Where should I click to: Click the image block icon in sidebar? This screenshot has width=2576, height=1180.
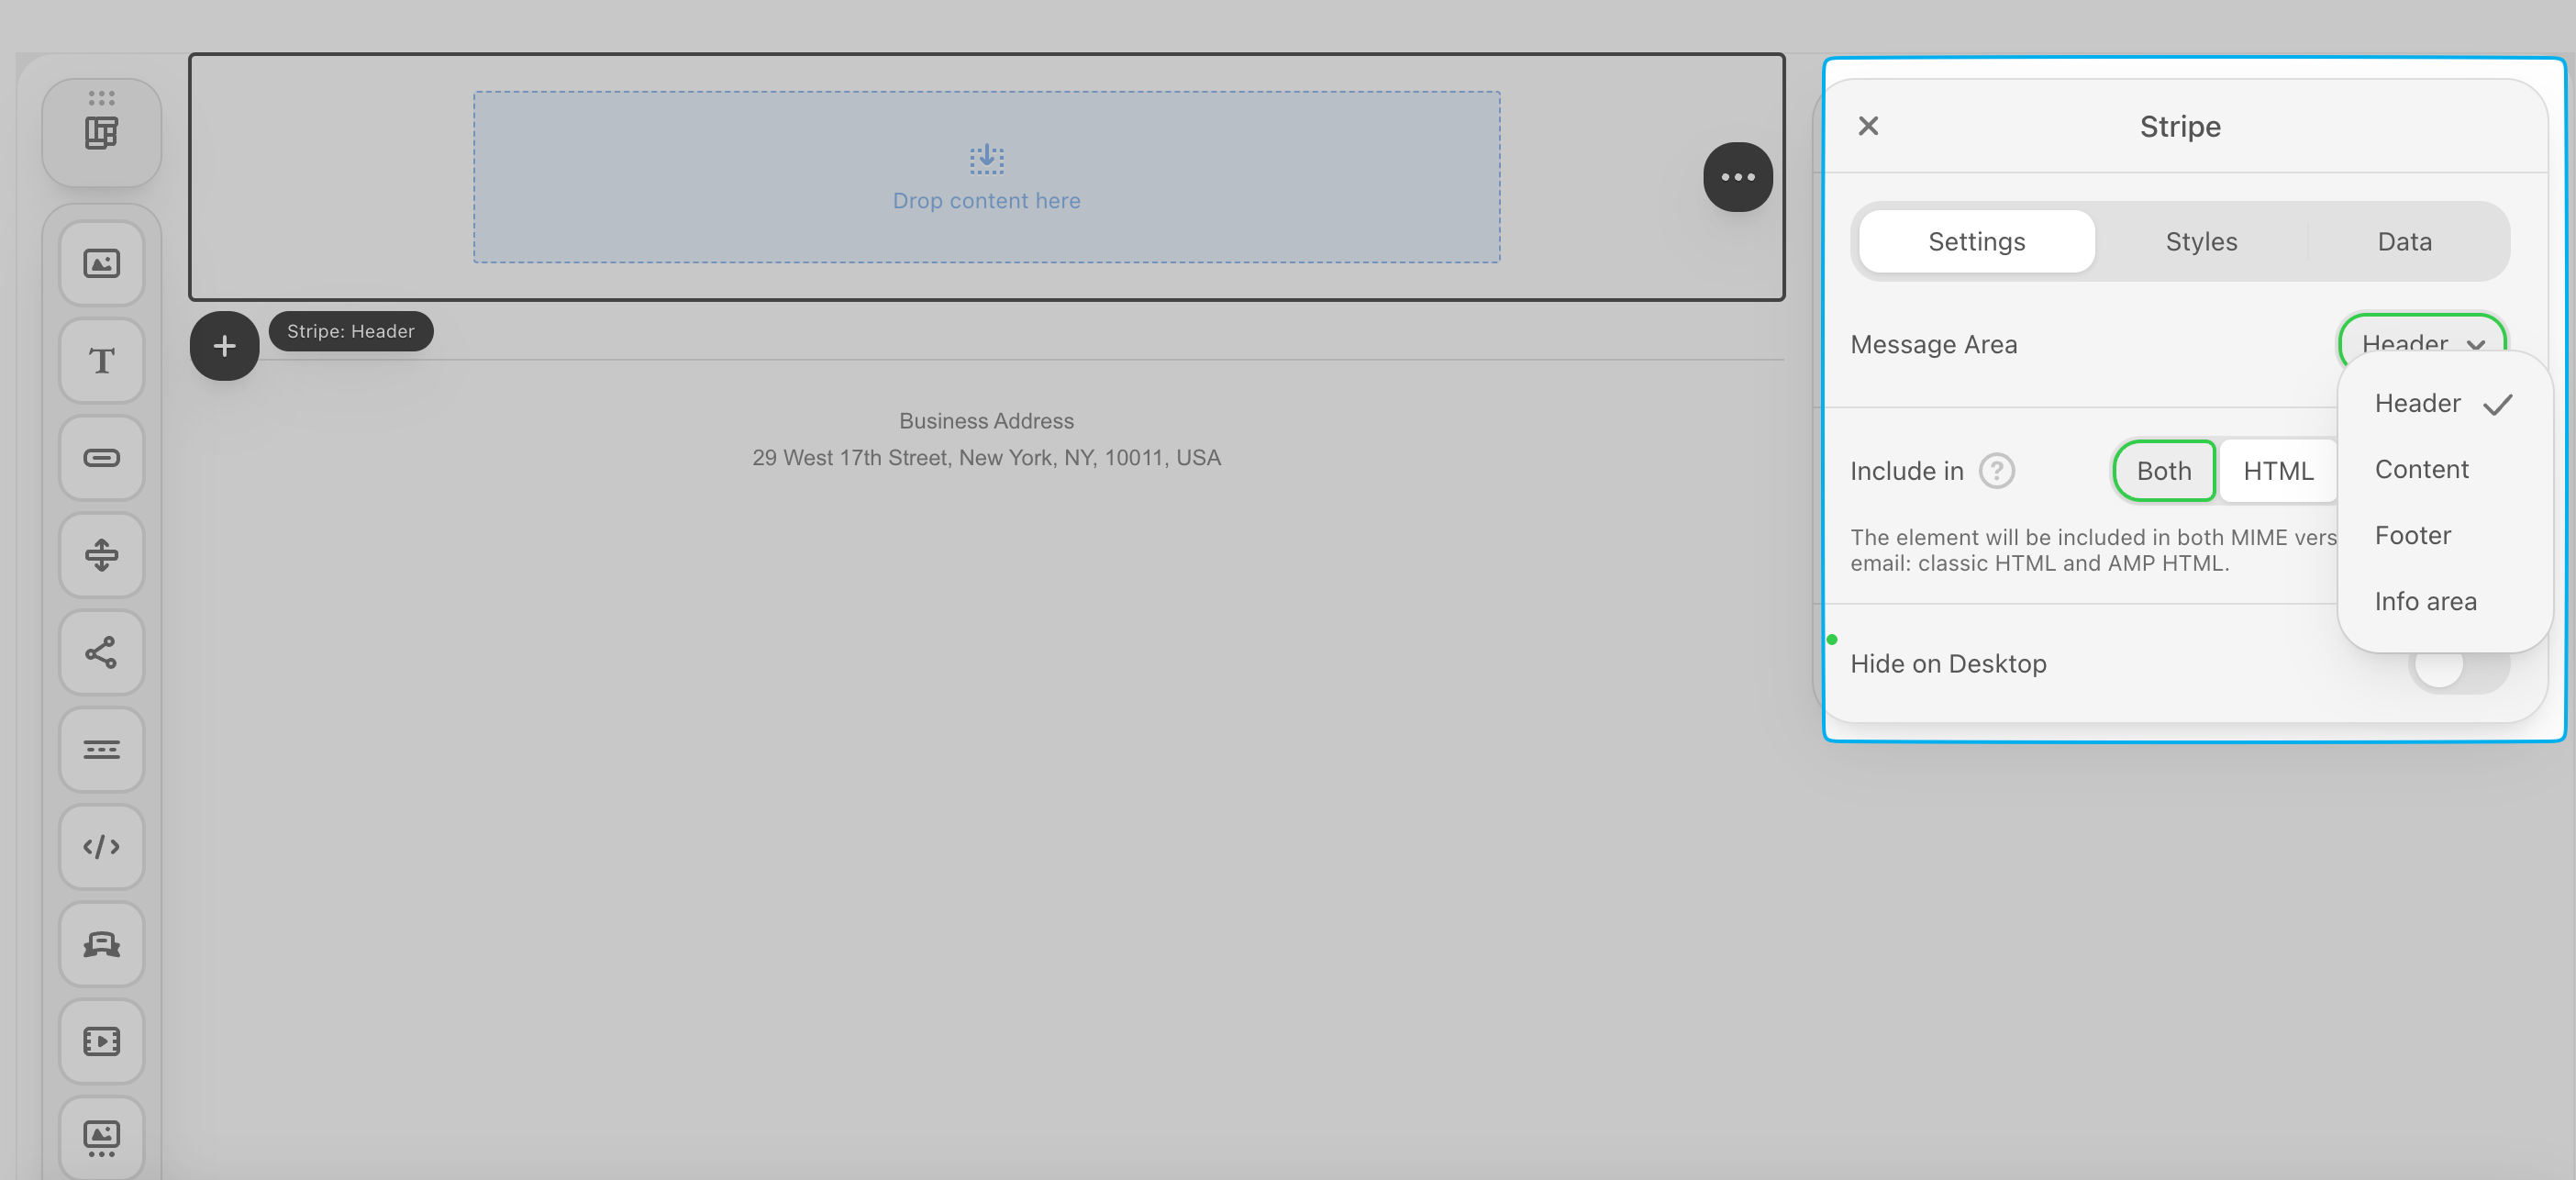tap(101, 264)
